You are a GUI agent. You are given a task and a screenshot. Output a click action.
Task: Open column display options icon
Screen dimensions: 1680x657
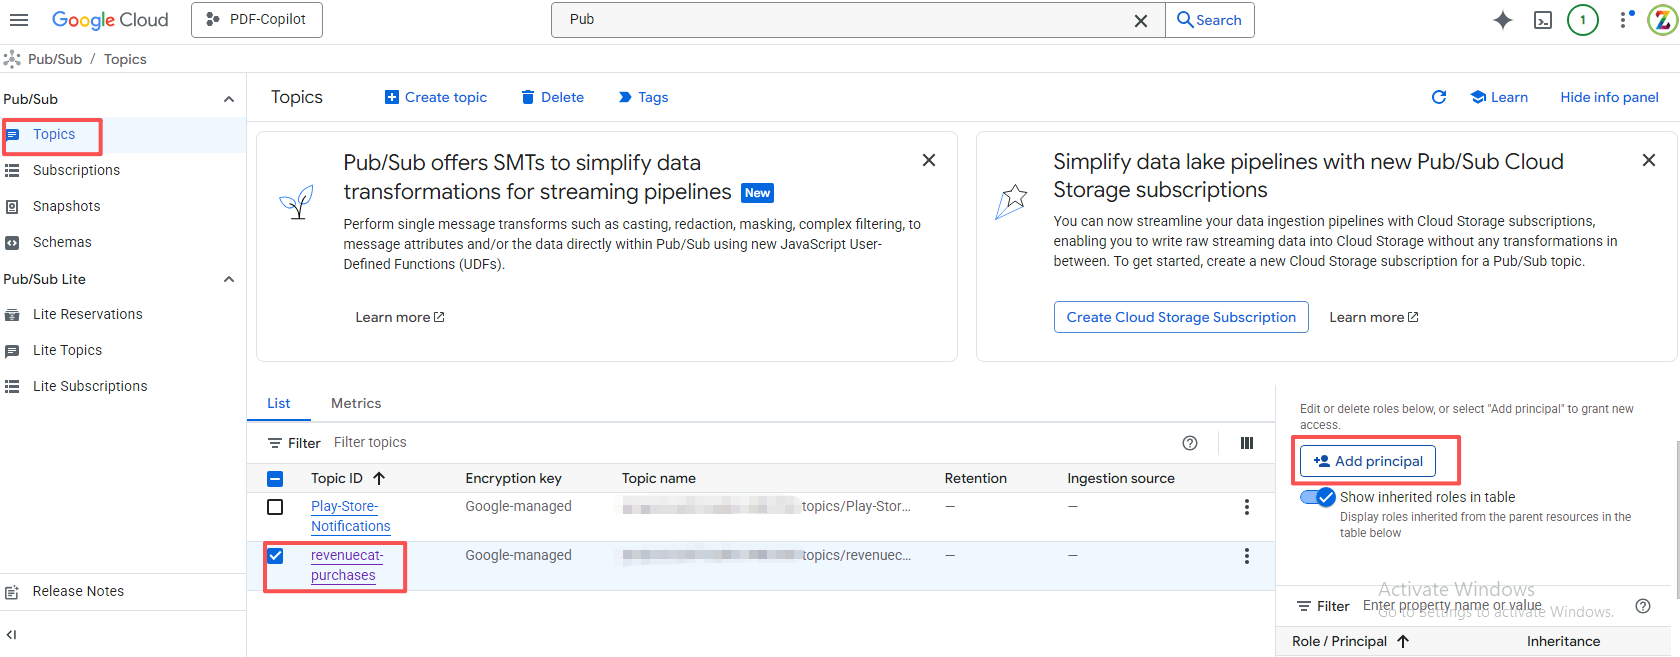(1247, 443)
